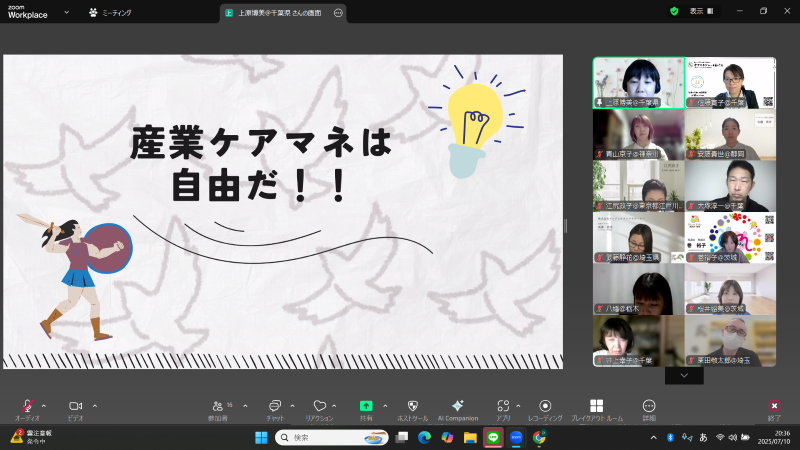Image resolution: width=800 pixels, height=450 pixels.
Task: Open the shared screen tab options menu
Action: [x=338, y=13]
